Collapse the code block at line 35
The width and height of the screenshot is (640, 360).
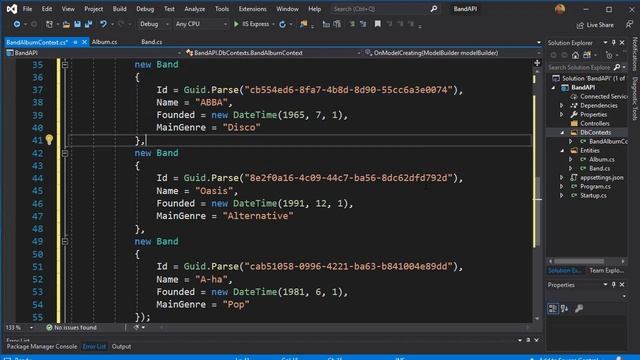point(65,64)
